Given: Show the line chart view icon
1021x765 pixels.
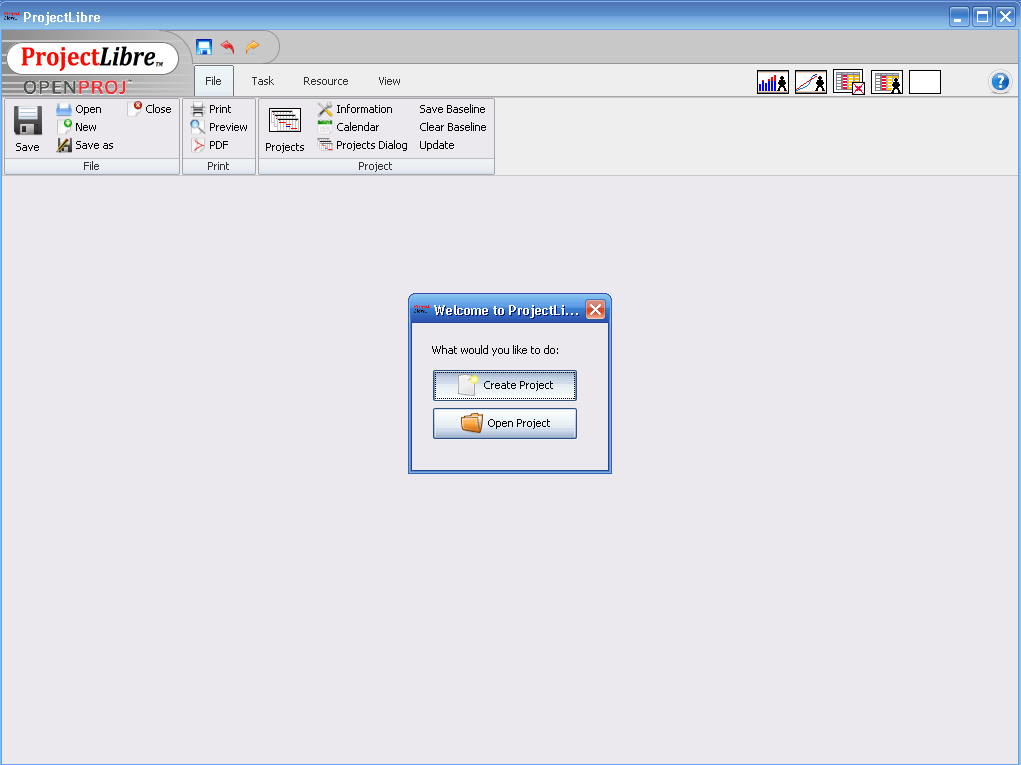Looking at the screenshot, I should tap(811, 83).
